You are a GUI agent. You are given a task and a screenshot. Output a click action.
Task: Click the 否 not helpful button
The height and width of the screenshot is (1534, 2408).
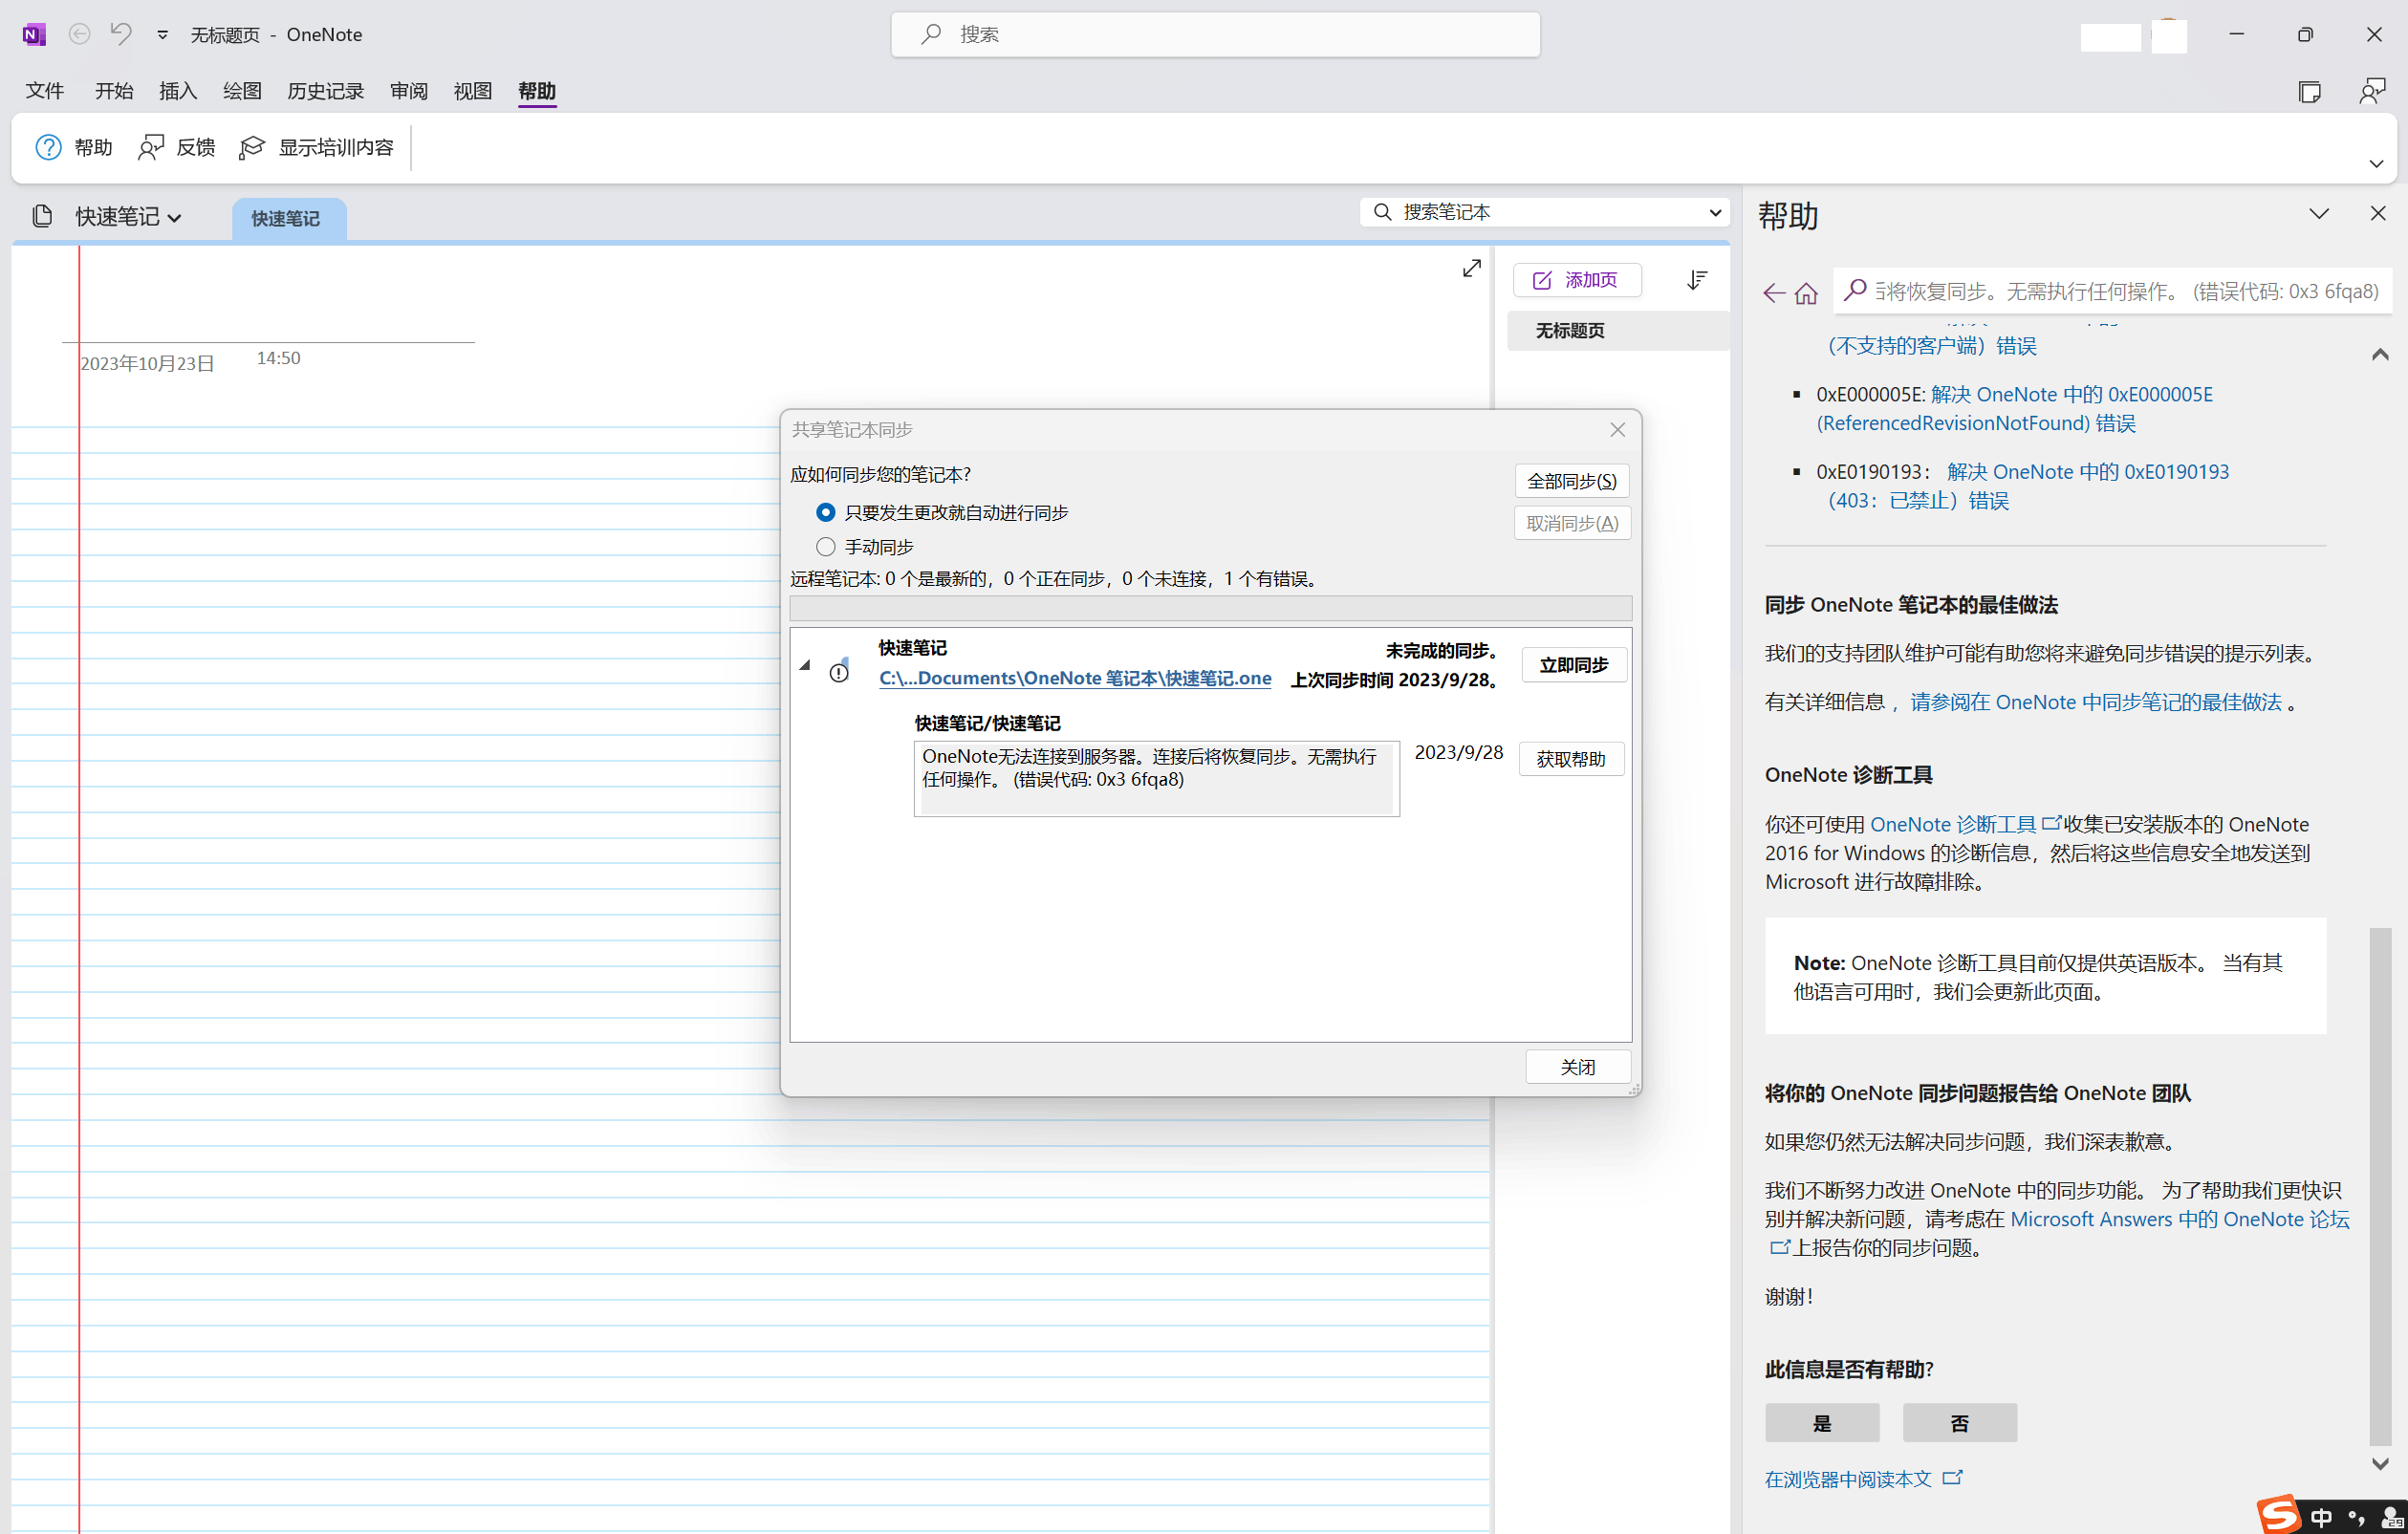pos(1960,1423)
